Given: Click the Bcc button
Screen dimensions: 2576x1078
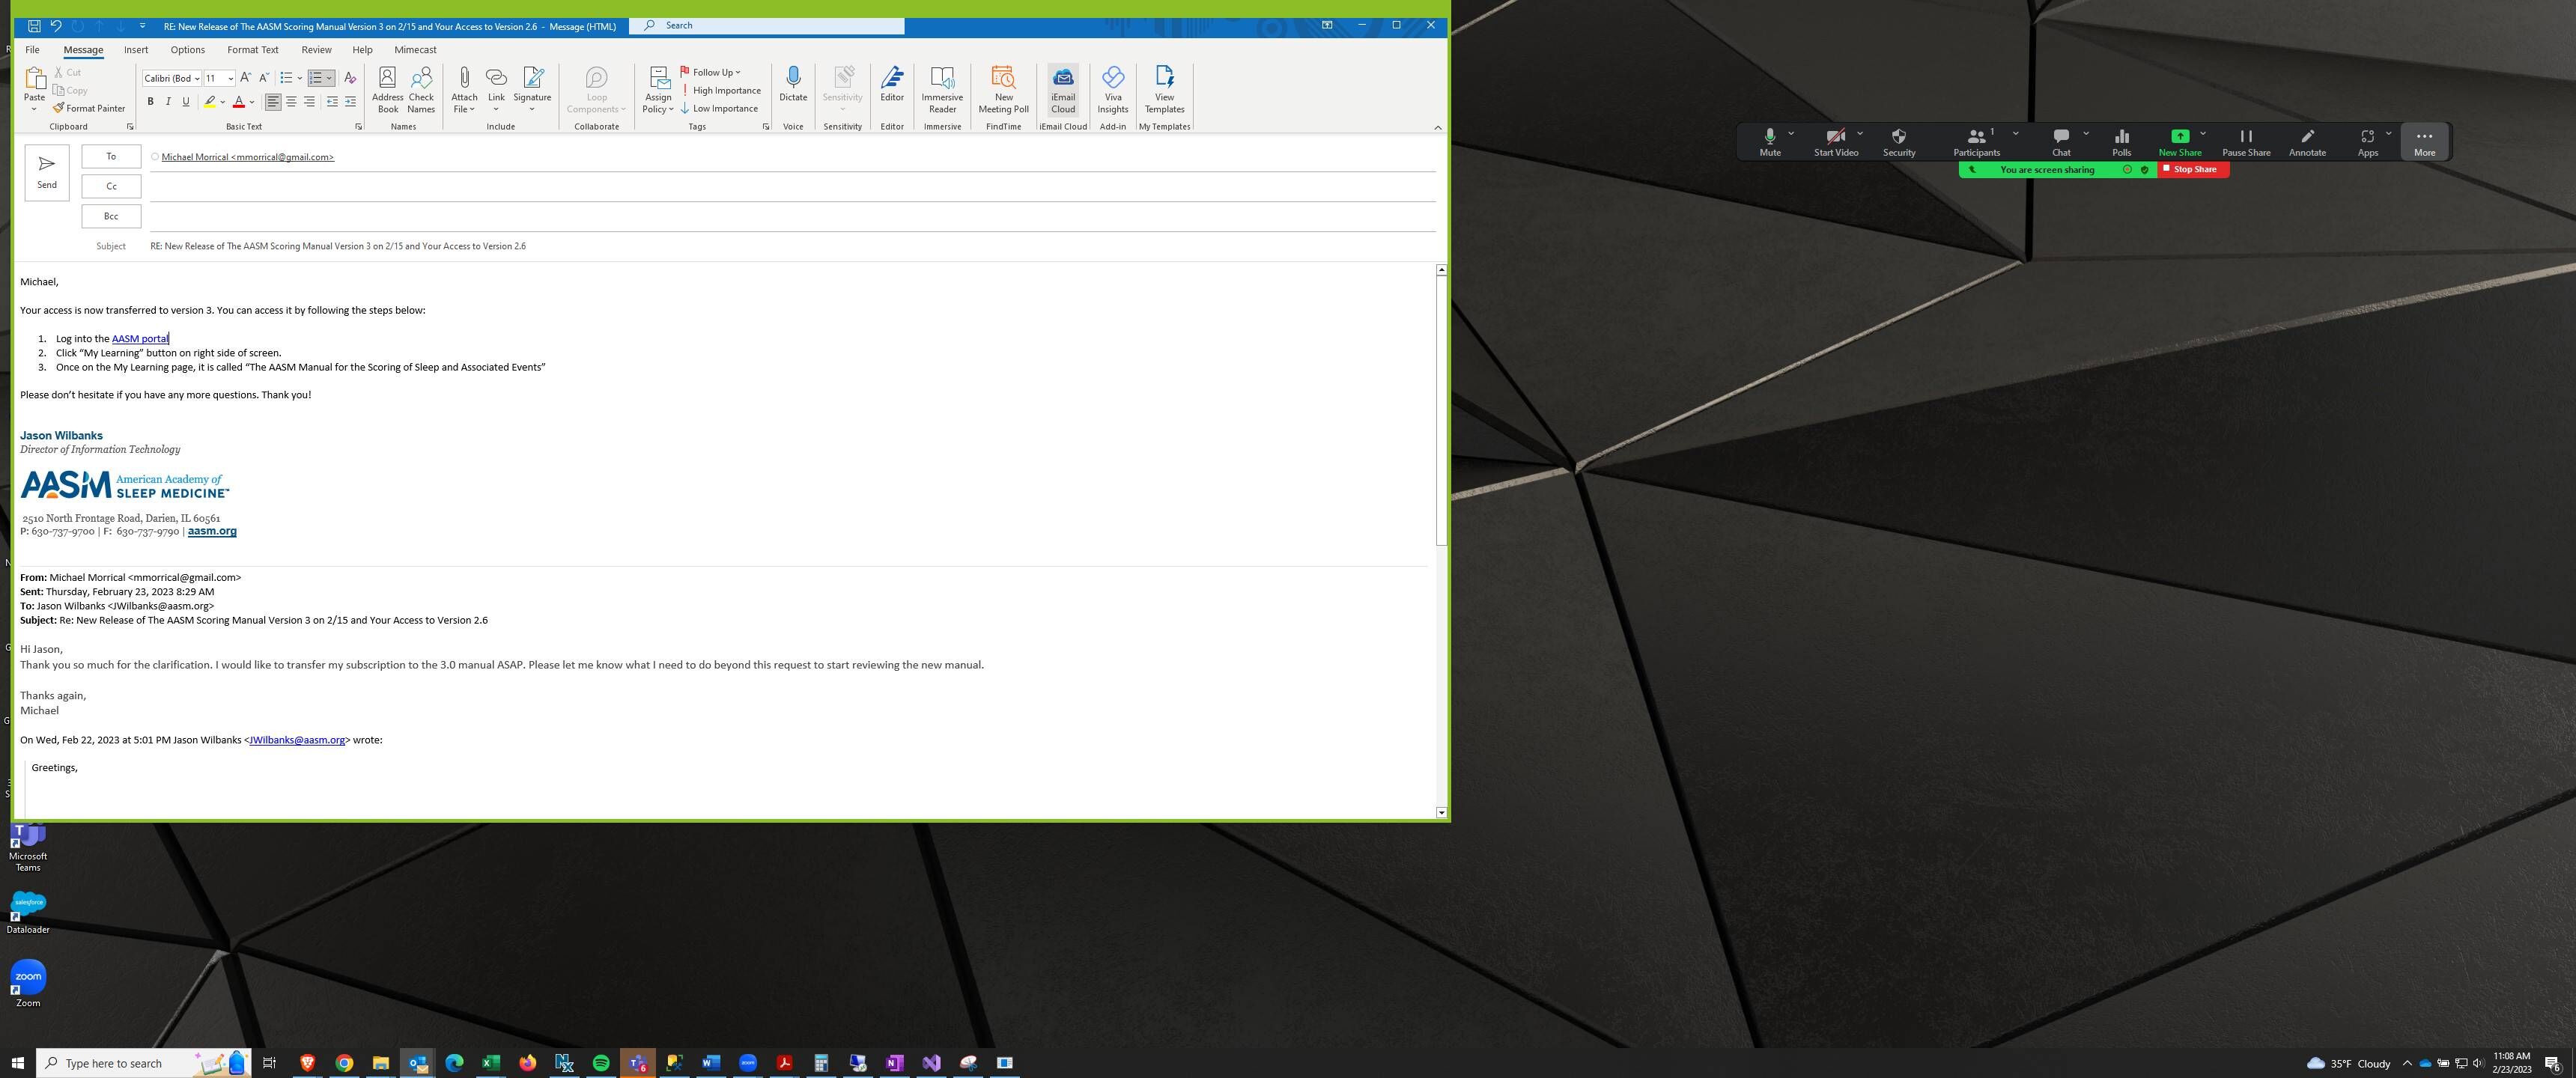Looking at the screenshot, I should (111, 216).
